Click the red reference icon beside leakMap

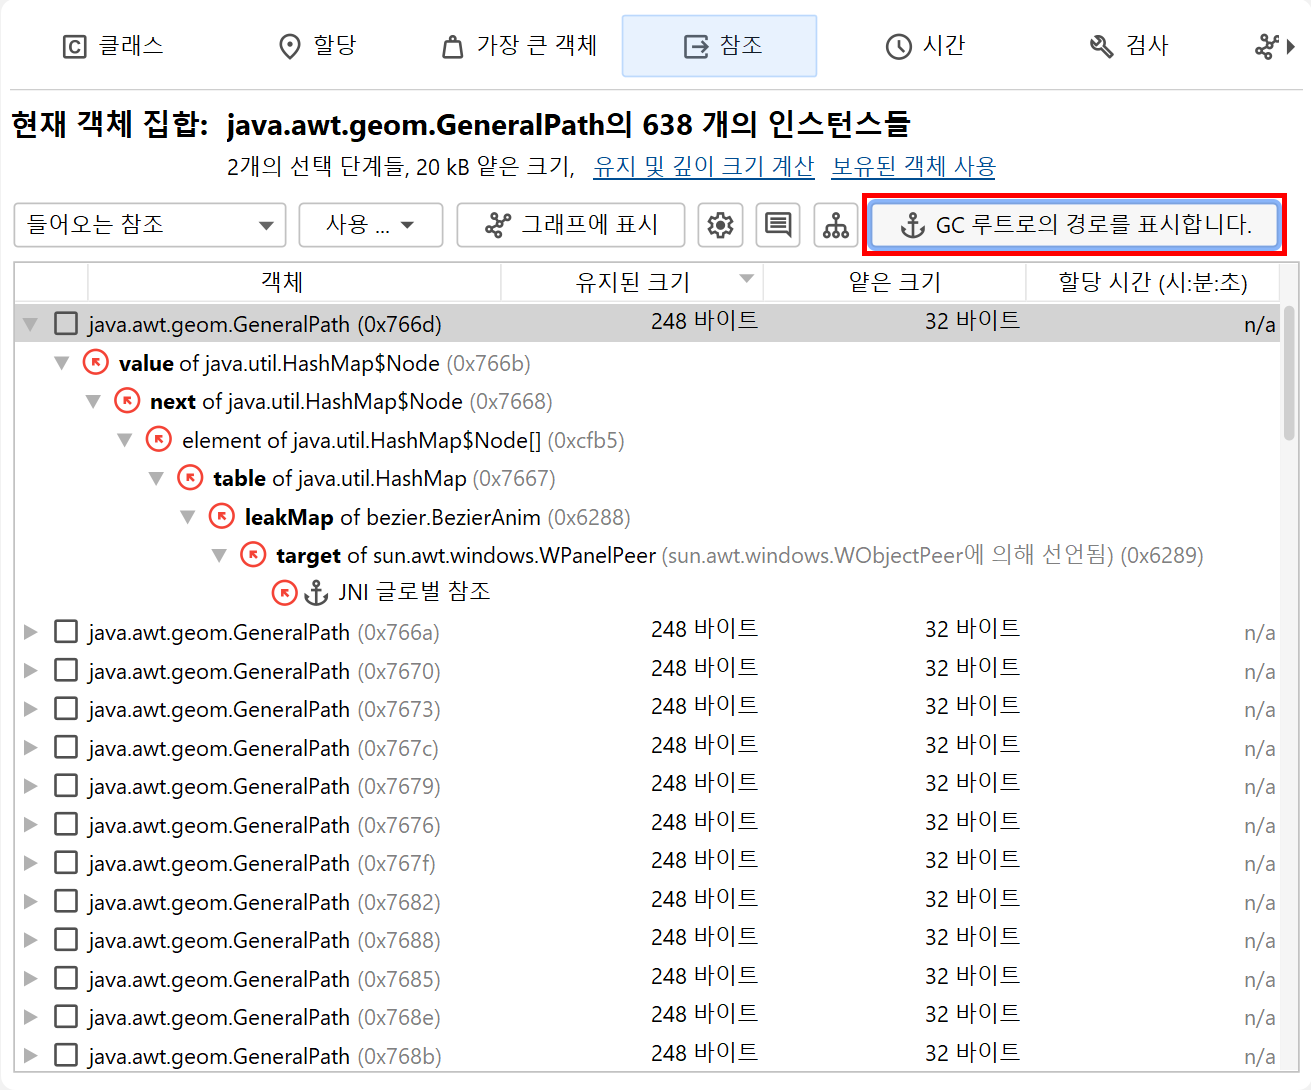tap(221, 517)
